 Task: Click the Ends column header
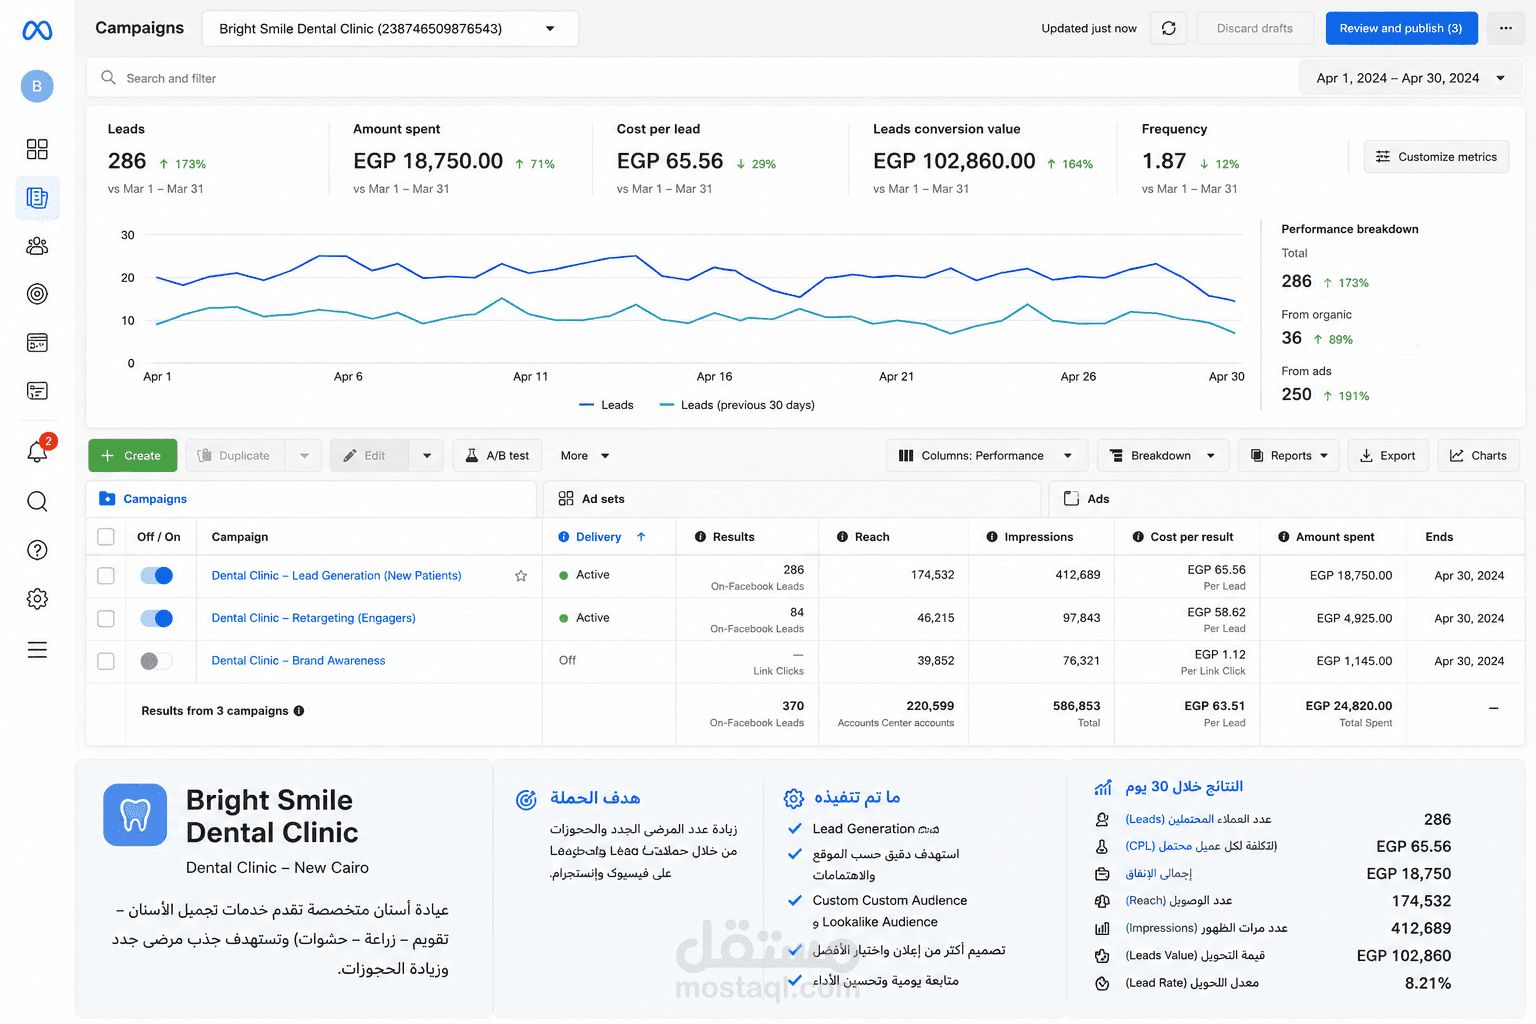pyautogui.click(x=1439, y=537)
